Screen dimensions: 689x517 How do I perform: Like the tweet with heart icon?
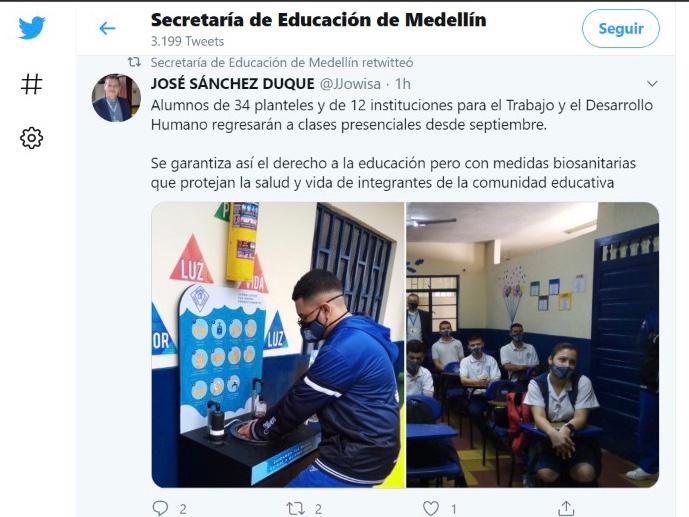pyautogui.click(x=431, y=508)
